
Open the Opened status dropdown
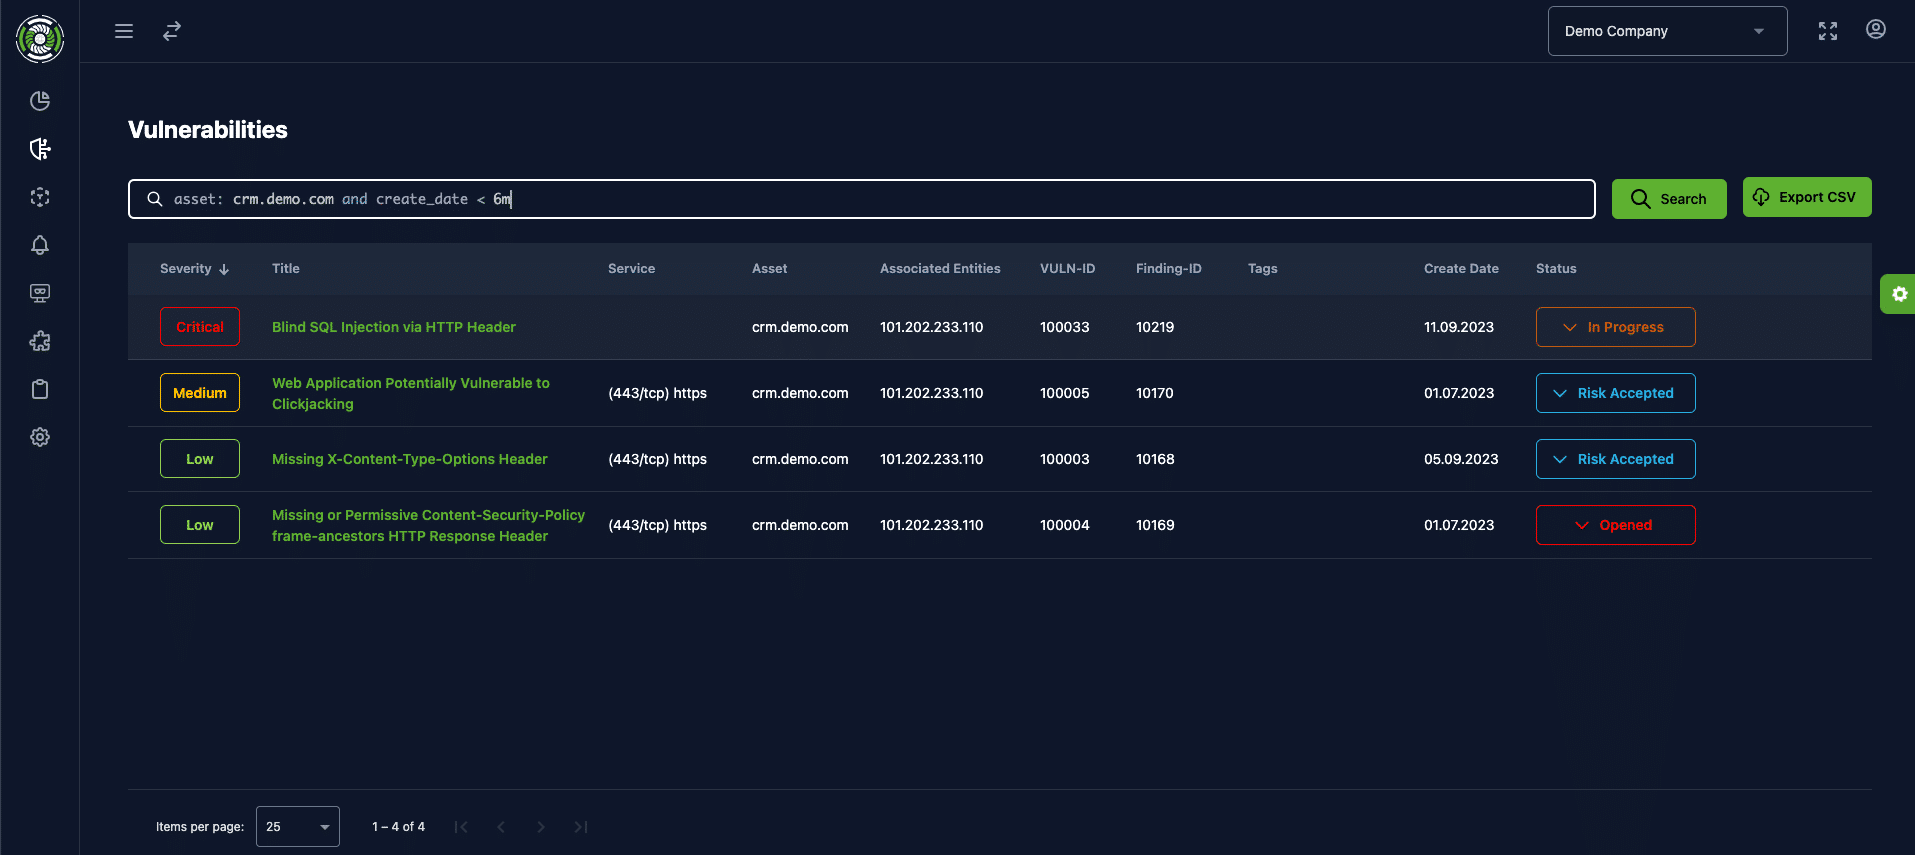[x=1615, y=525]
